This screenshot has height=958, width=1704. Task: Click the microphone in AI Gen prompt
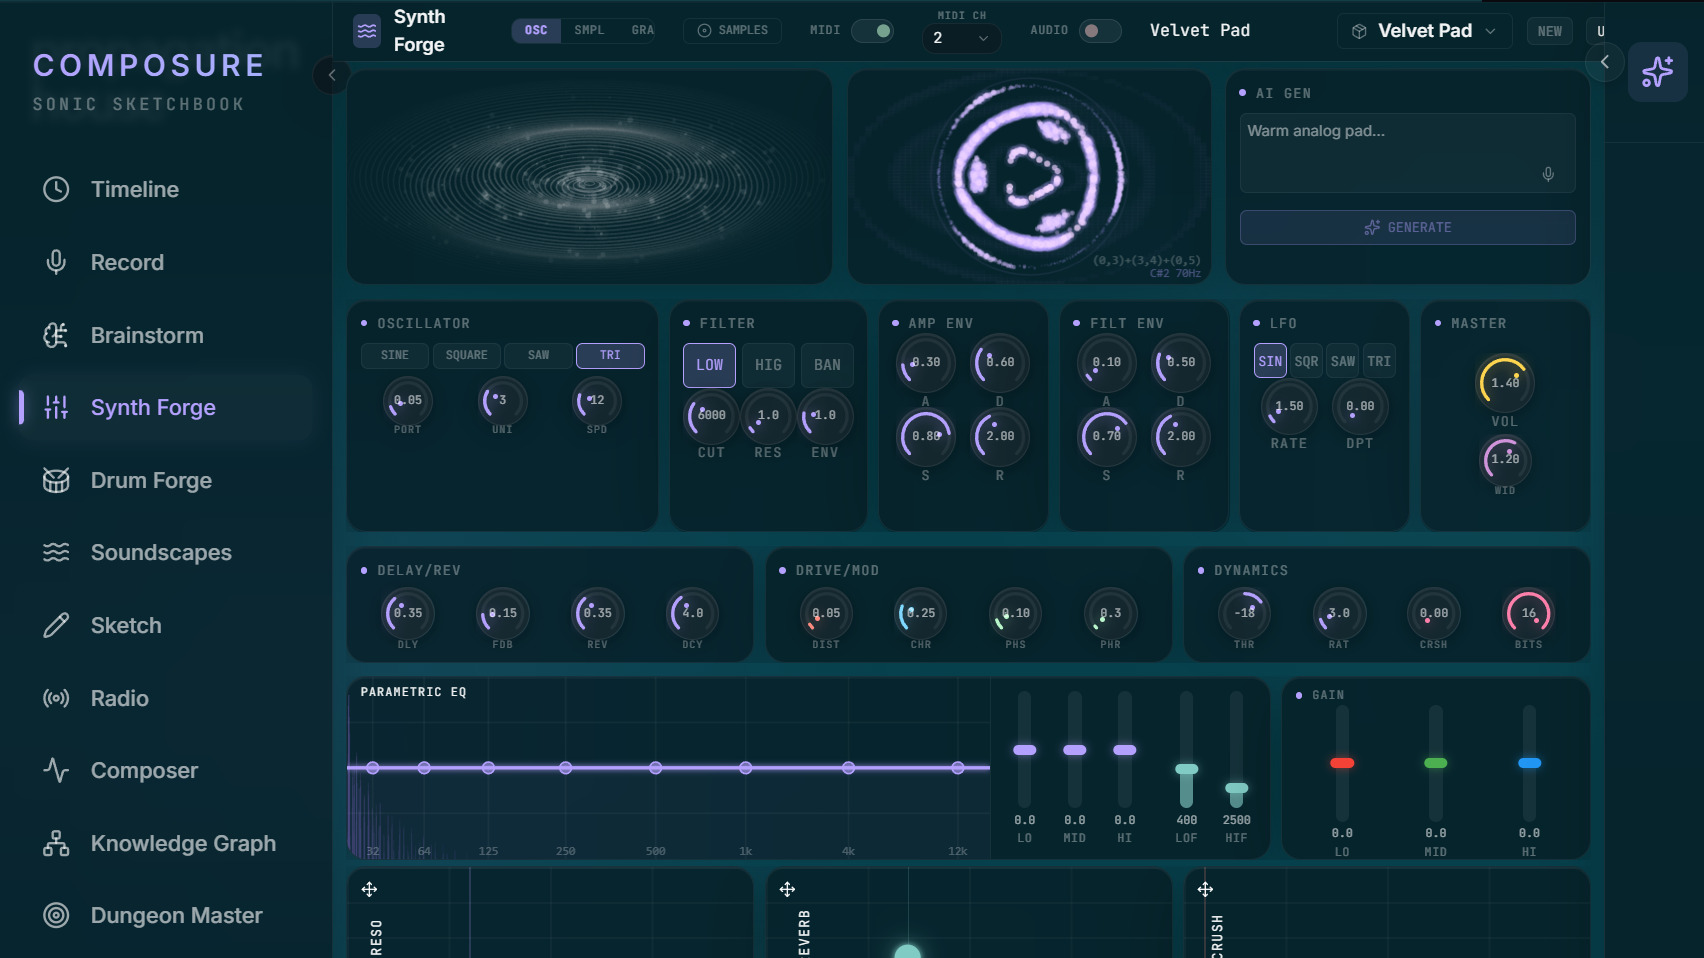pyautogui.click(x=1548, y=174)
